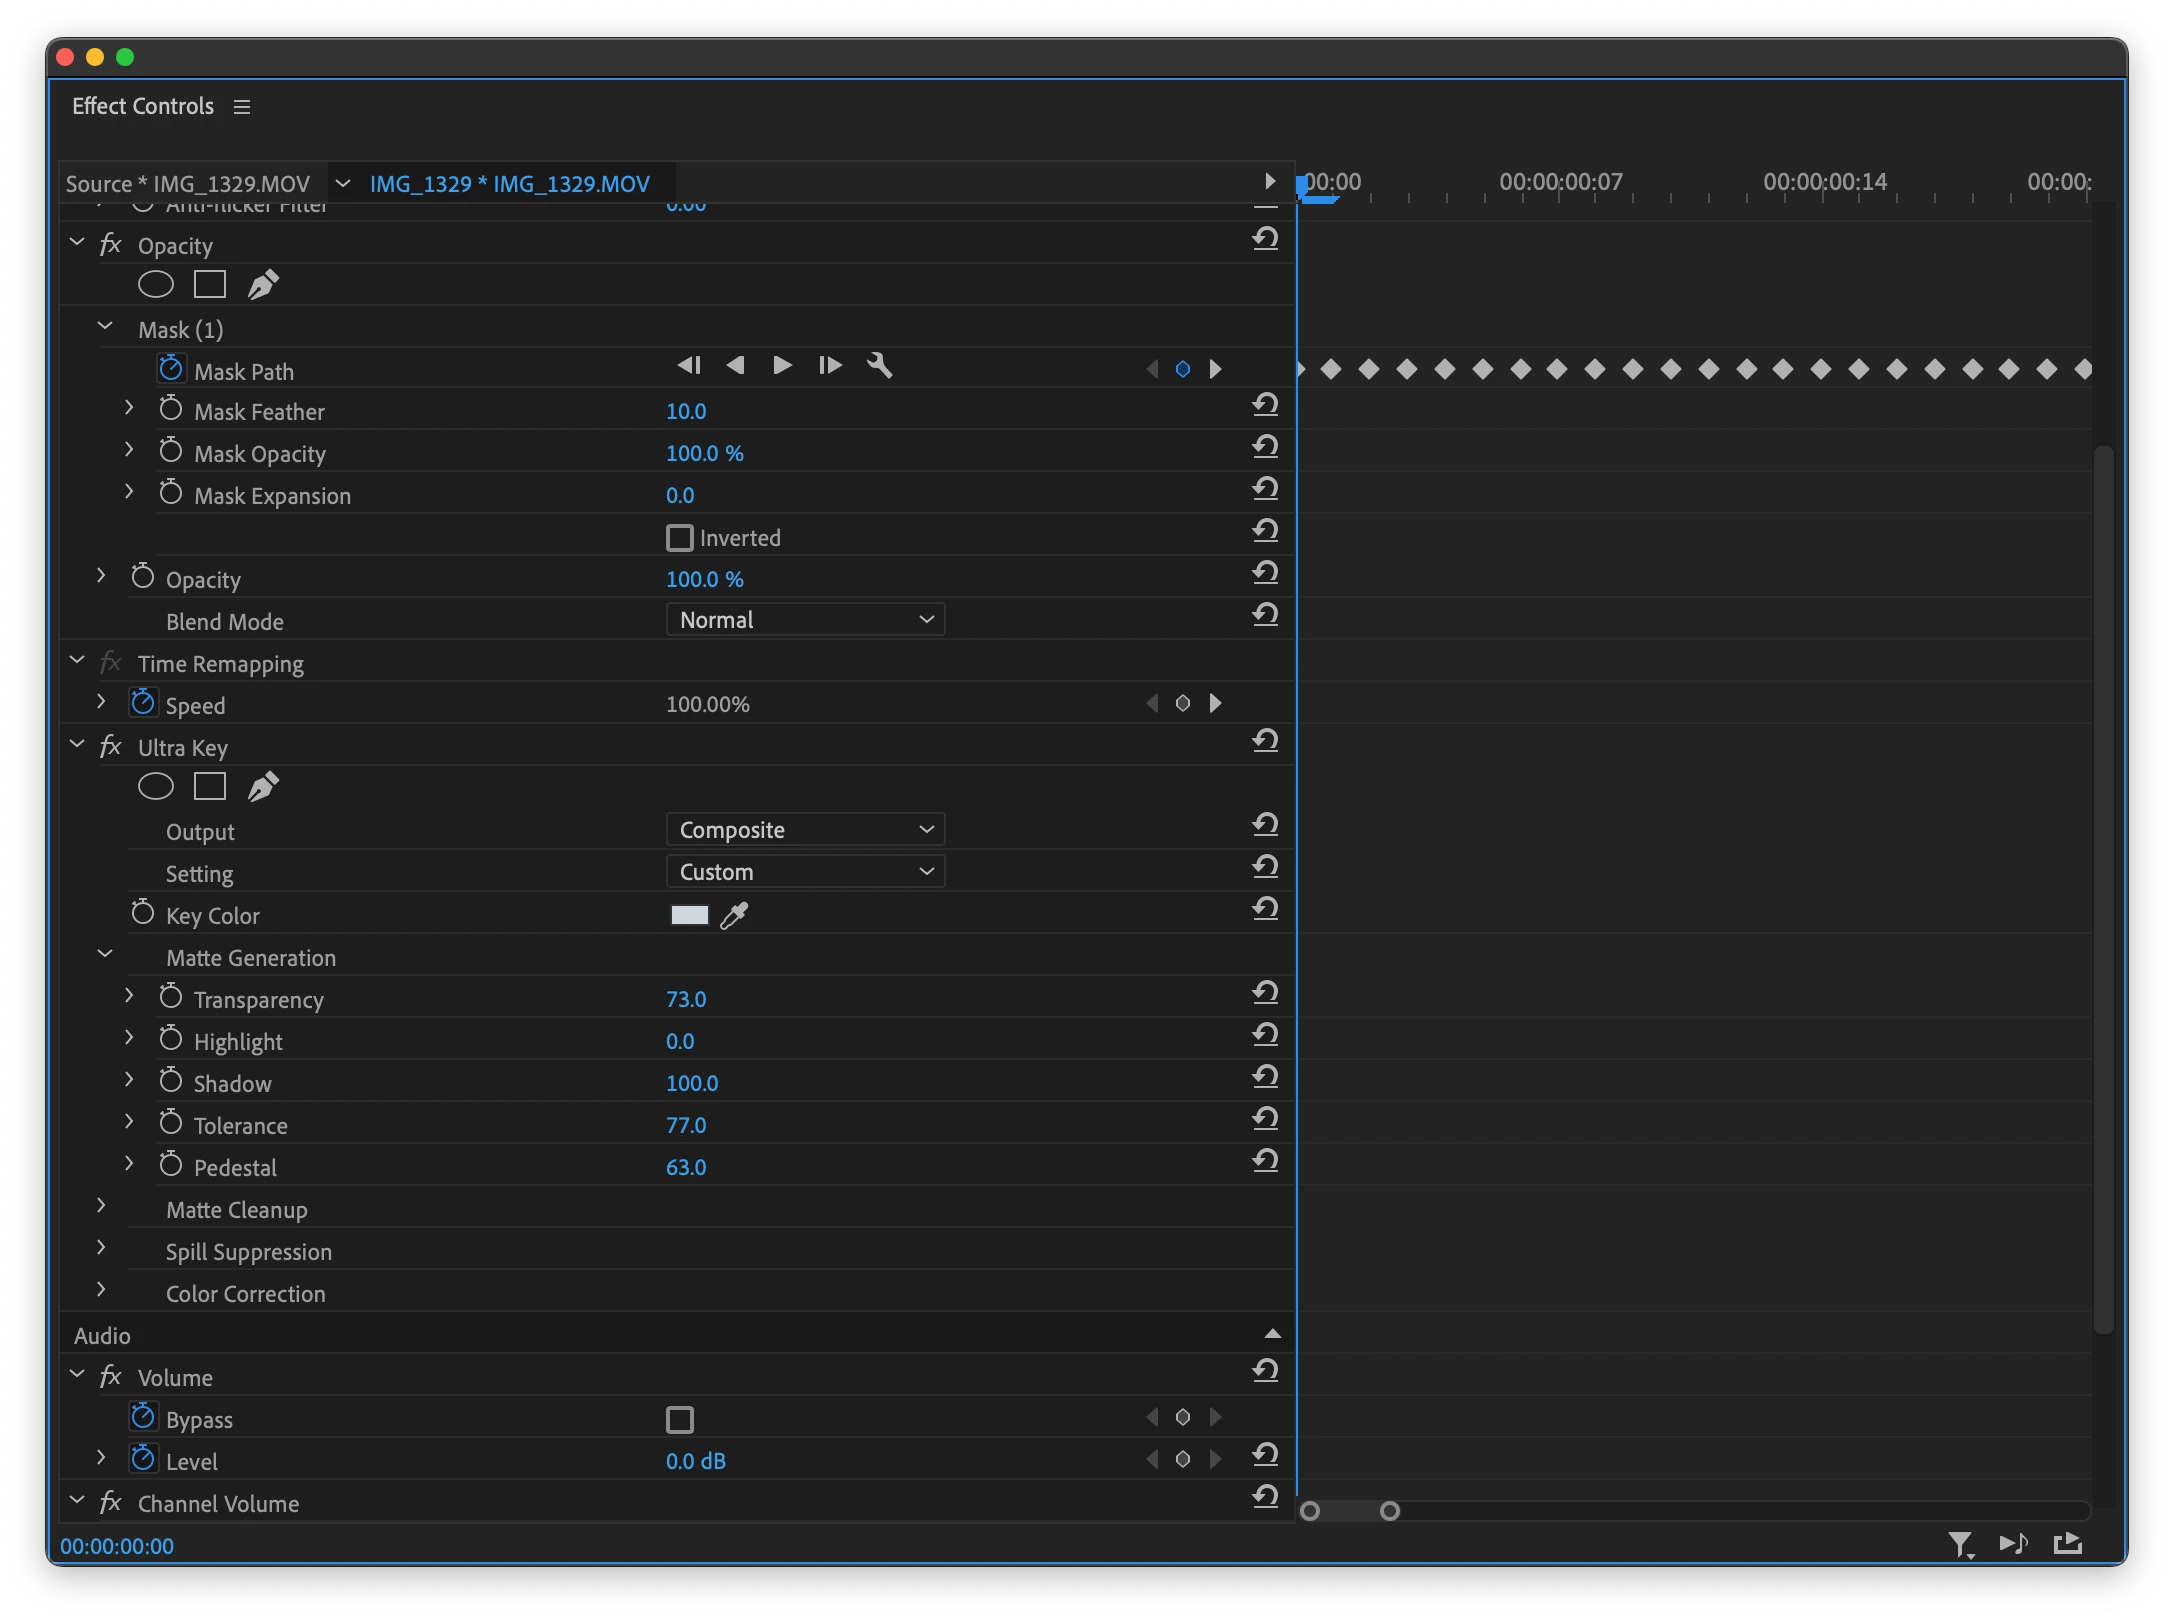Screen dimensions: 2174x1620
Task: Open the Effect Controls panel menu
Action: pyautogui.click(x=242, y=107)
